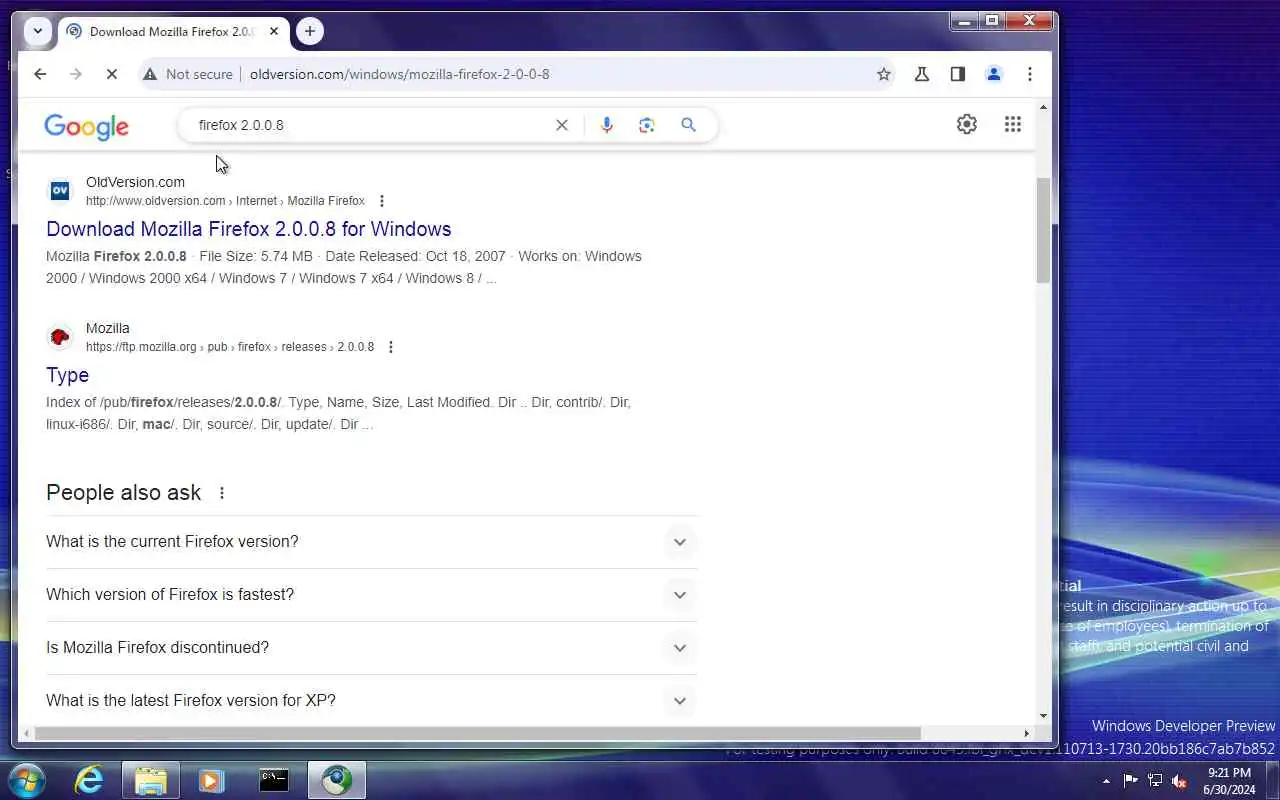Click the page scroll up arrow
This screenshot has width=1280, height=800.
(1043, 106)
